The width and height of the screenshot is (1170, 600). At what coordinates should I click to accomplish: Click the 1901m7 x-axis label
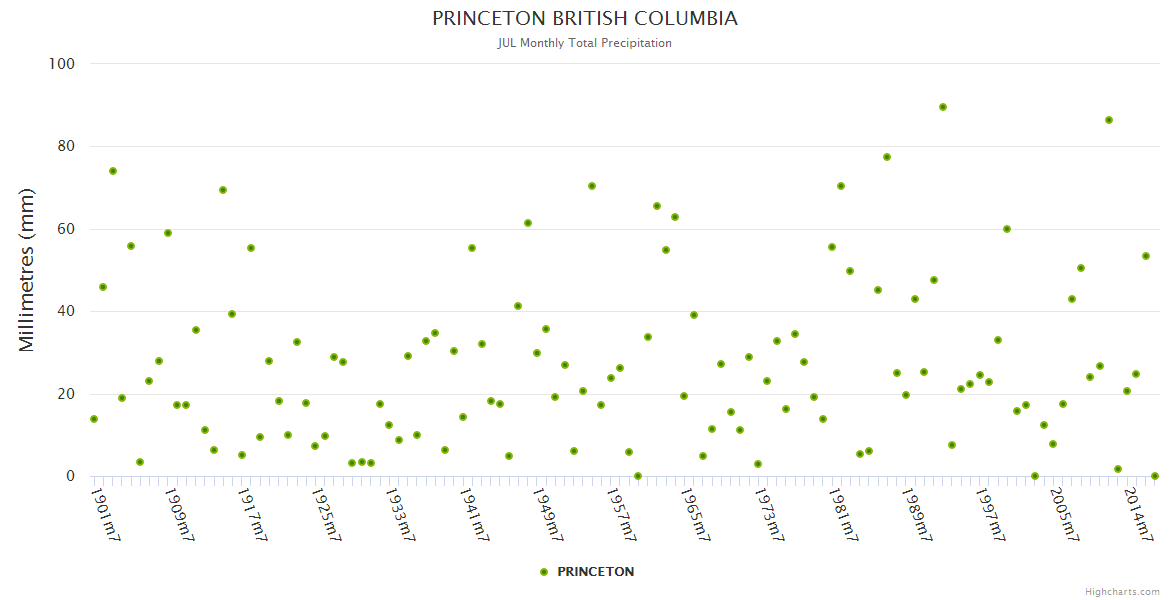pos(106,513)
